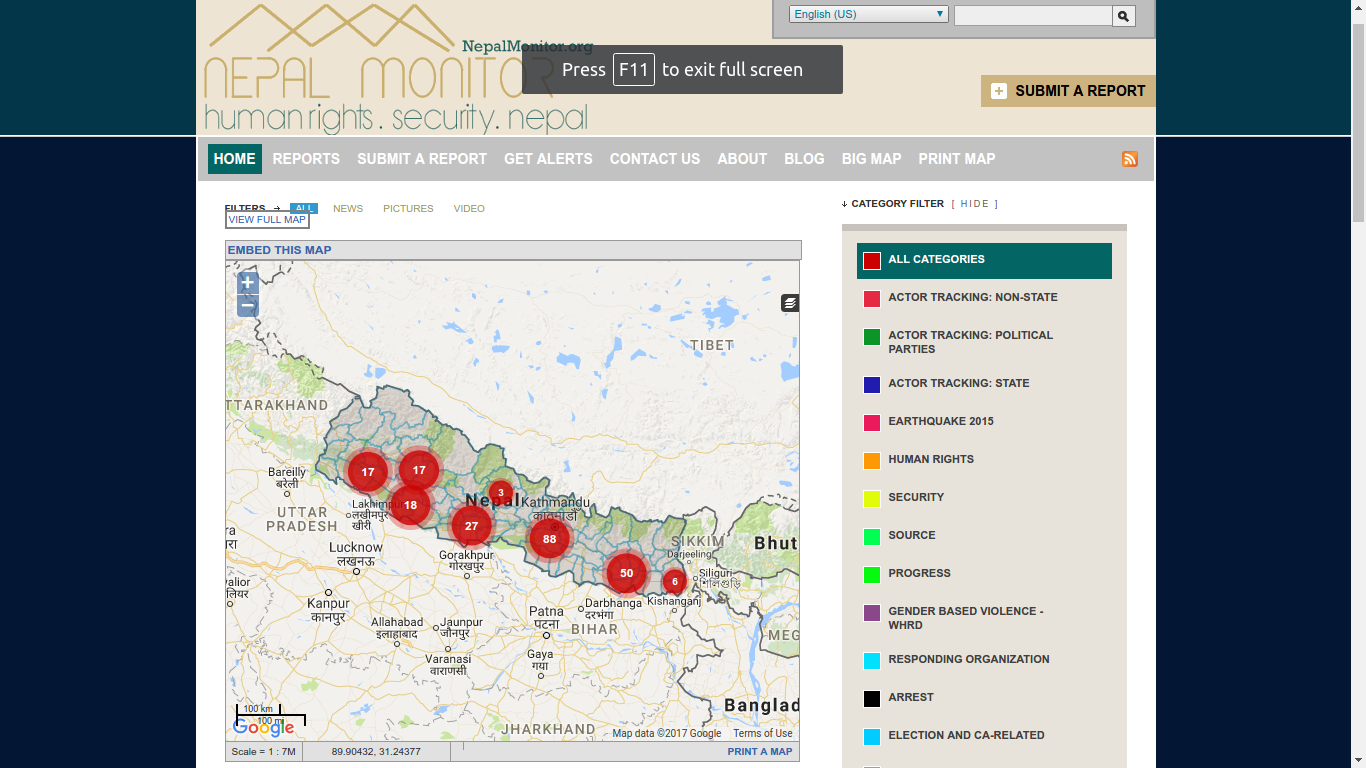Open the map layers switcher icon

[790, 303]
